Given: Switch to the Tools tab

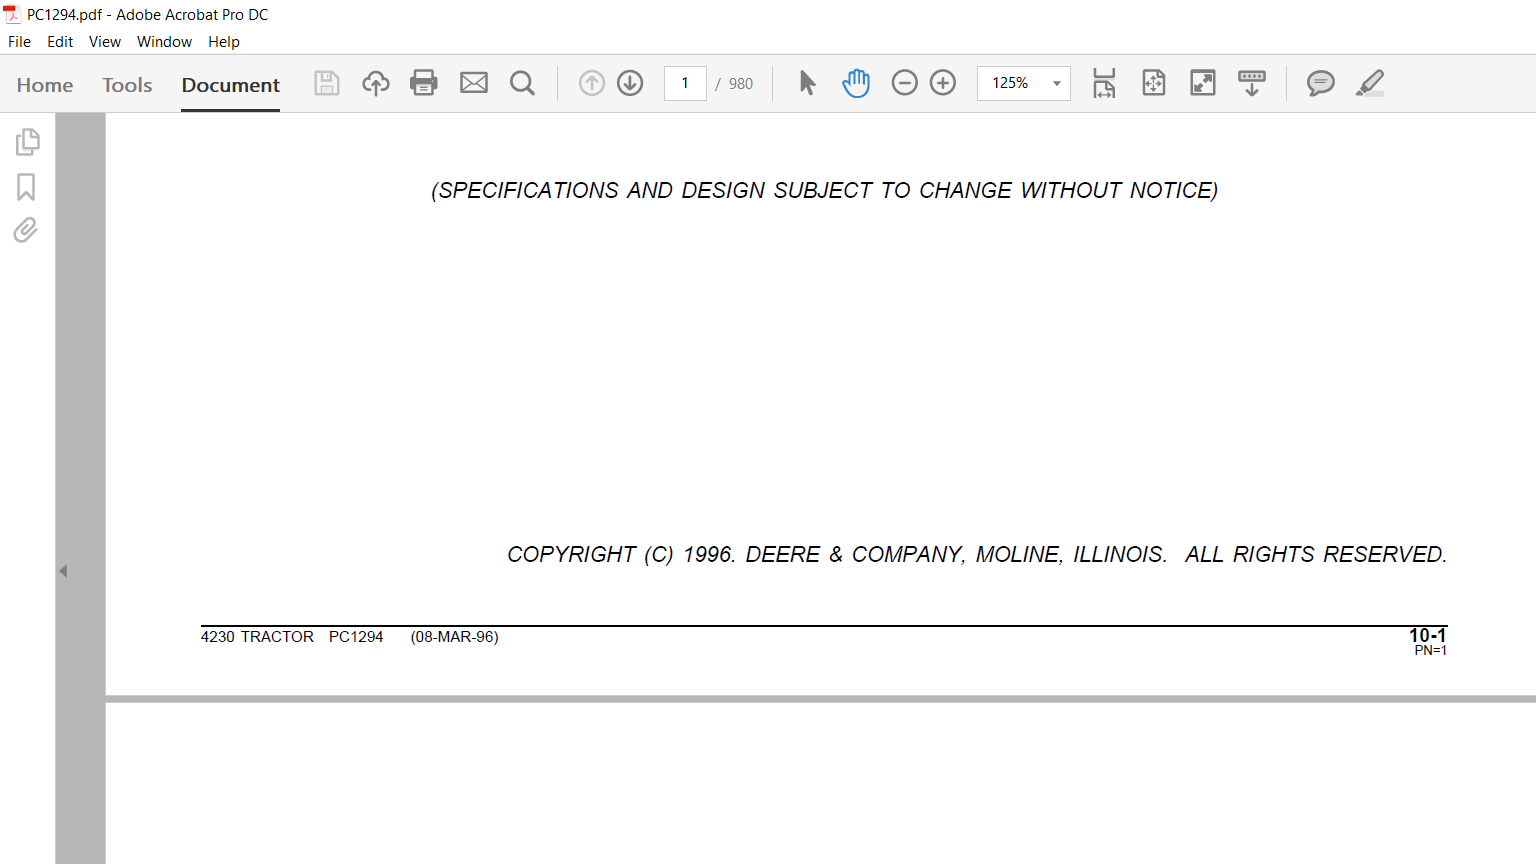Looking at the screenshot, I should click(x=127, y=85).
